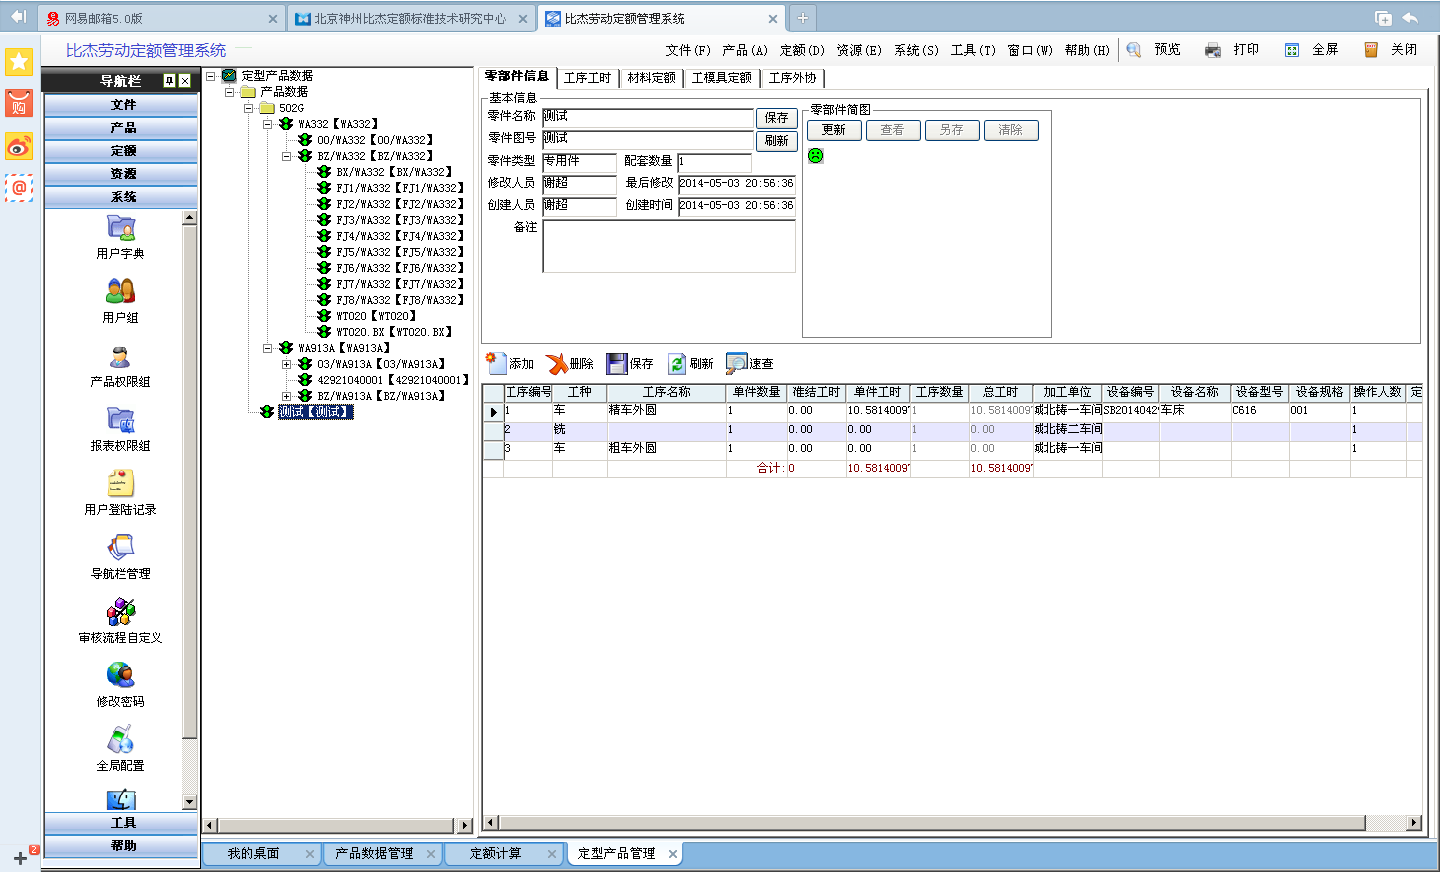Click the 备注 text area
The image size is (1440, 872).
tap(669, 246)
